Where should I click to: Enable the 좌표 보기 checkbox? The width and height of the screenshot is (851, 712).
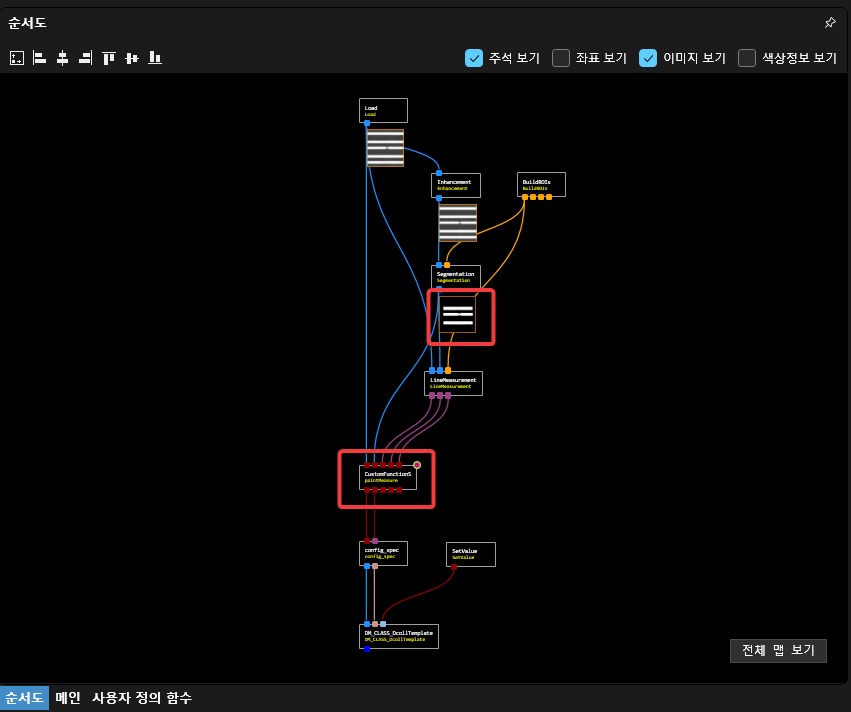561,58
